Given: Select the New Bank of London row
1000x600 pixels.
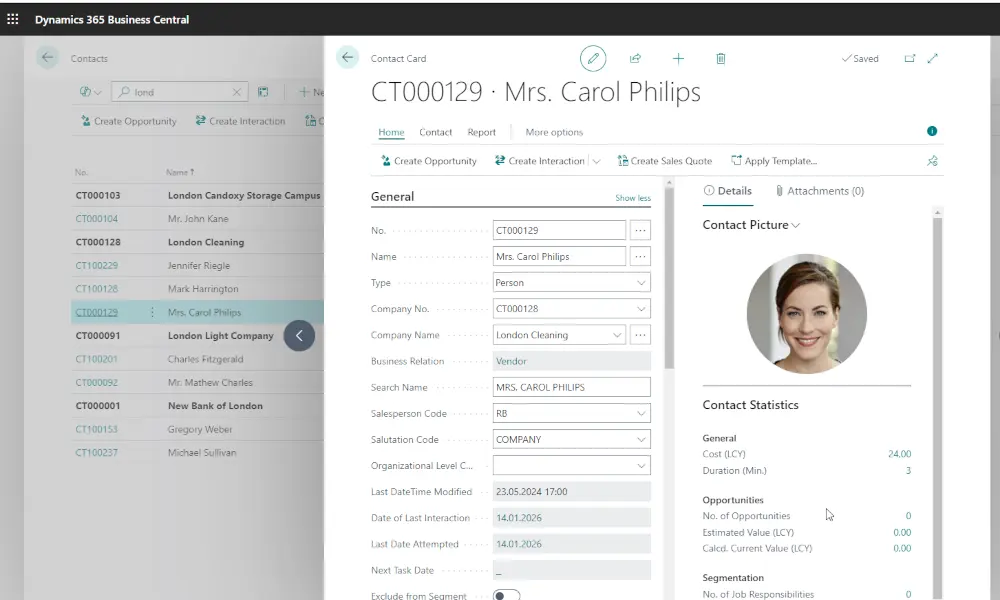Looking at the screenshot, I should (x=198, y=406).
